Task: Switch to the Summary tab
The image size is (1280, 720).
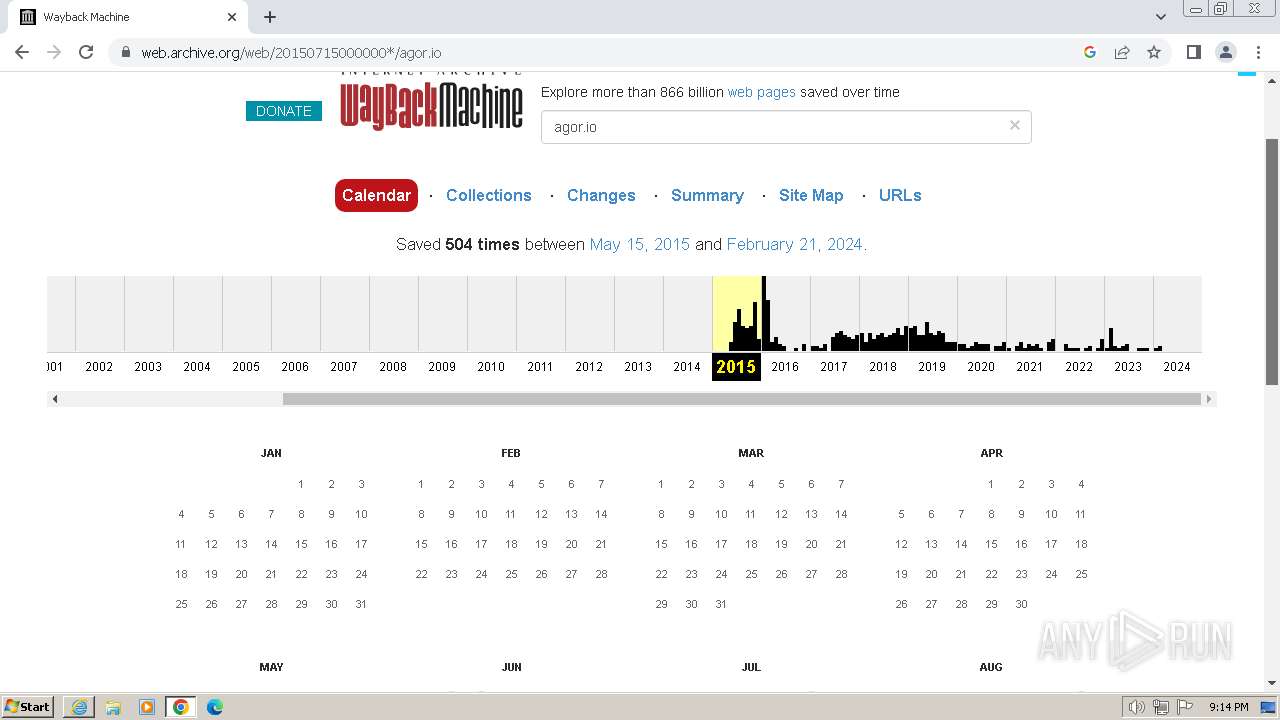Action: pos(707,195)
